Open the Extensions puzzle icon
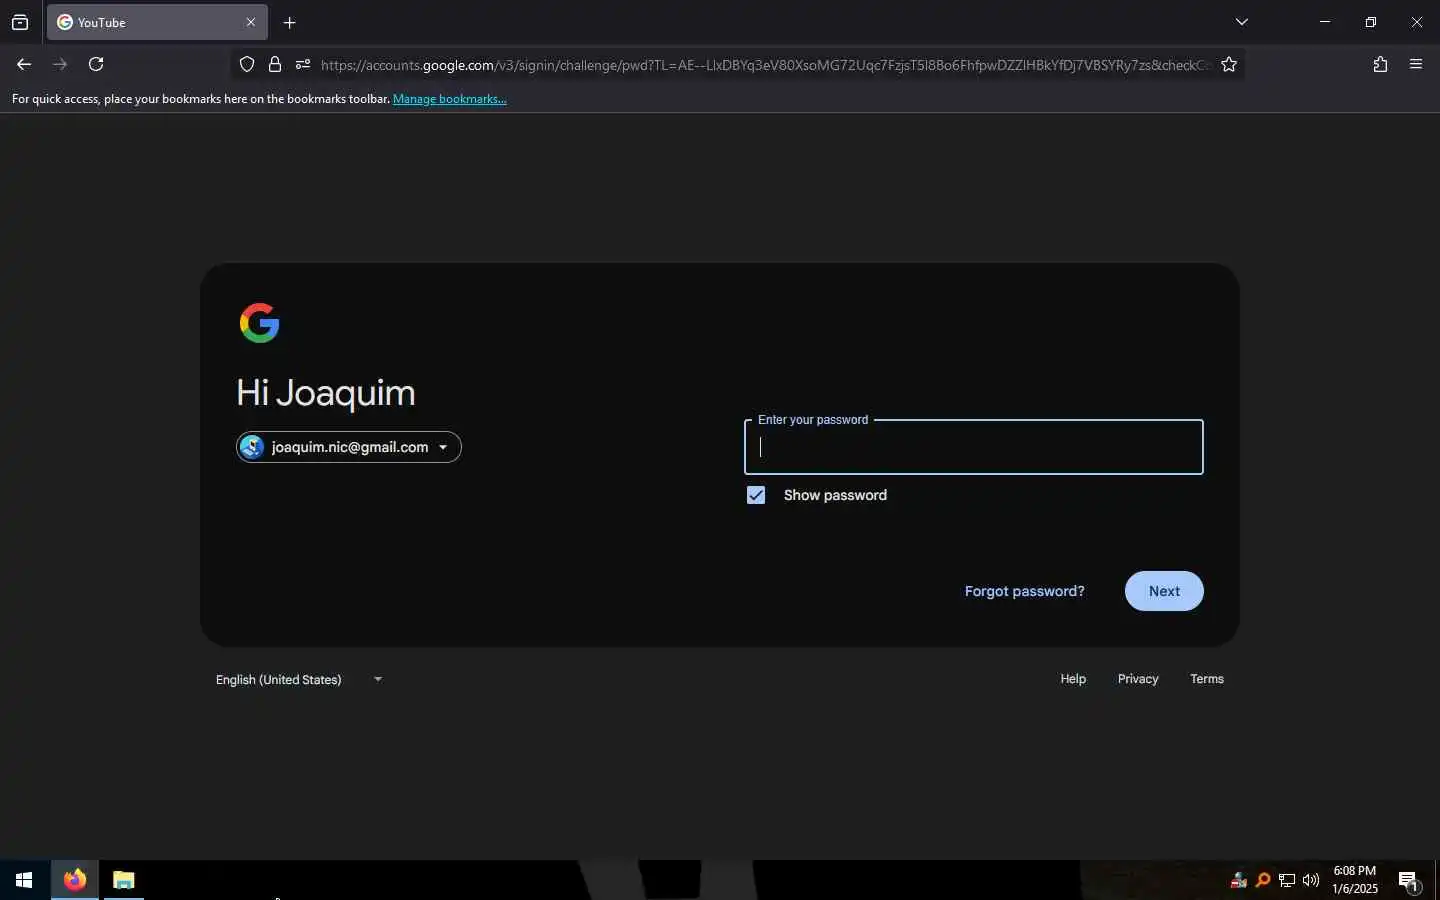The image size is (1440, 900). coord(1380,64)
